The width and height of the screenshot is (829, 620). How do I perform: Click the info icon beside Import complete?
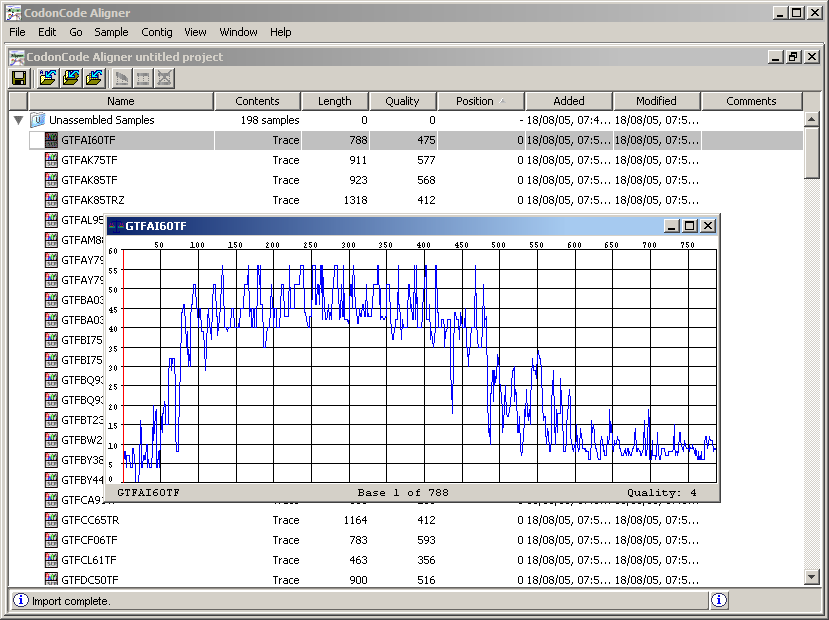click(x=20, y=600)
